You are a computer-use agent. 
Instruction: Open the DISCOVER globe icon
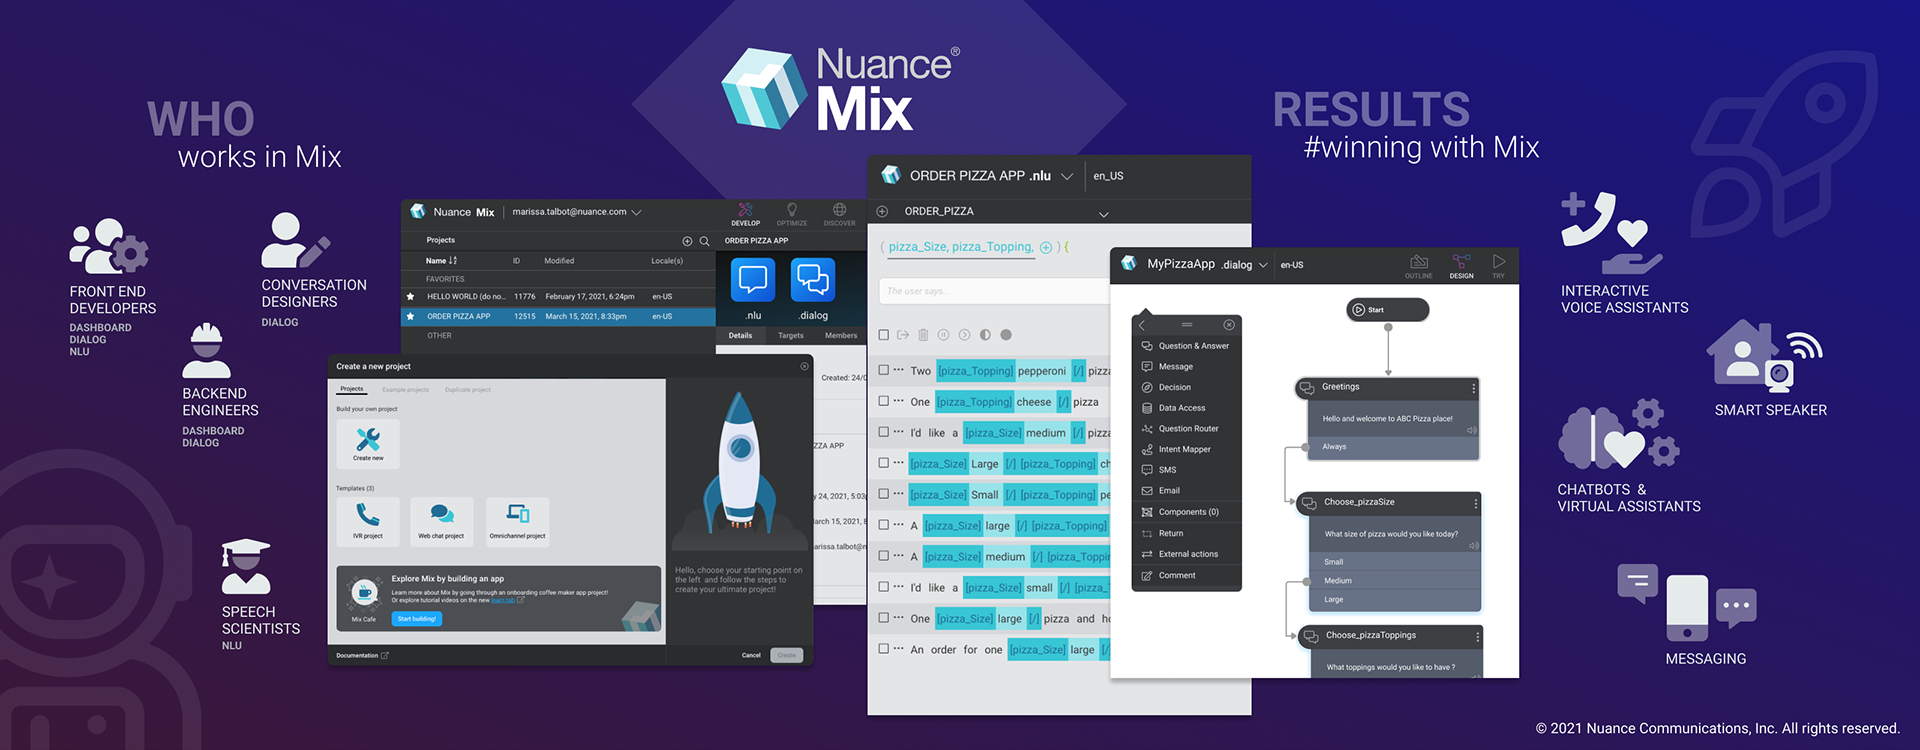[839, 210]
